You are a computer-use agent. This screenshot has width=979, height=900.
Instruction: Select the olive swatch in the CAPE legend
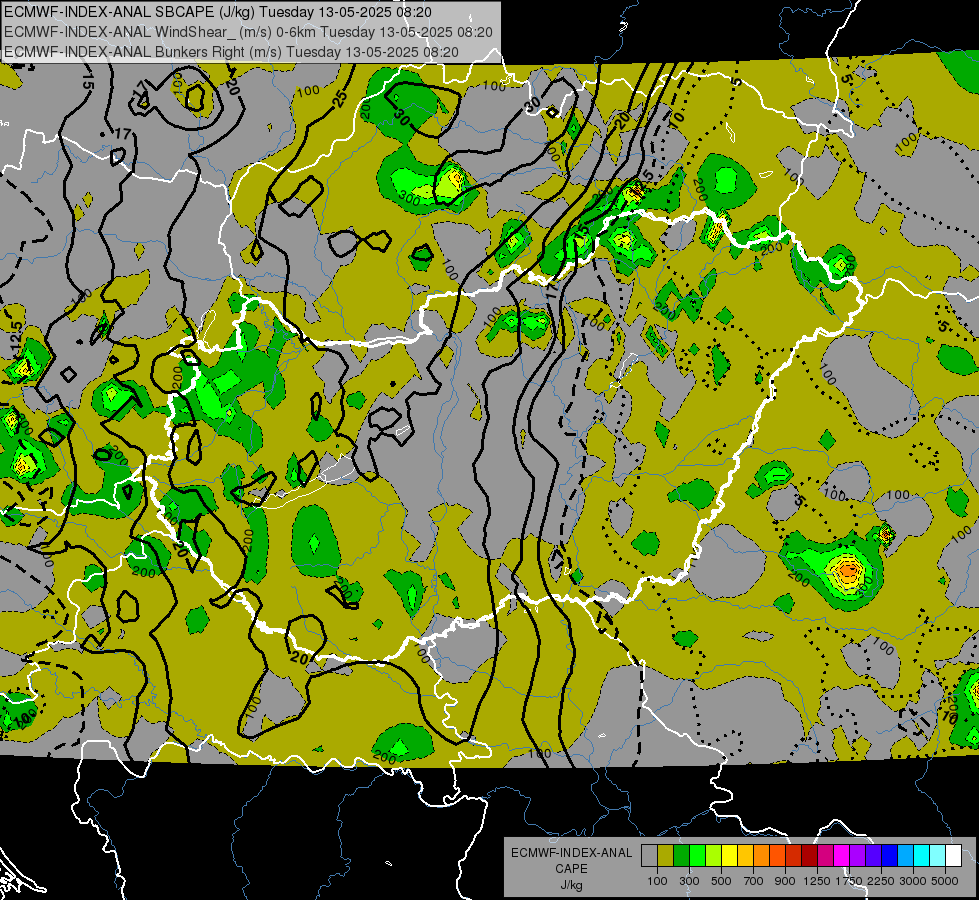coord(666,856)
